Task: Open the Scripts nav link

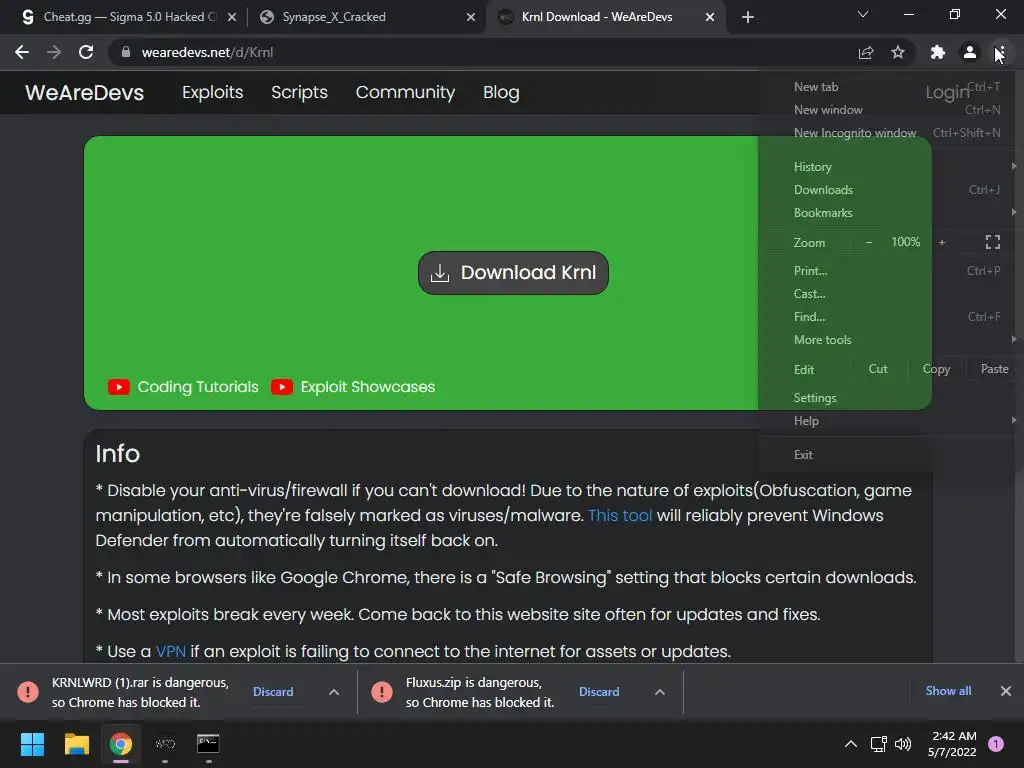Action: click(299, 92)
